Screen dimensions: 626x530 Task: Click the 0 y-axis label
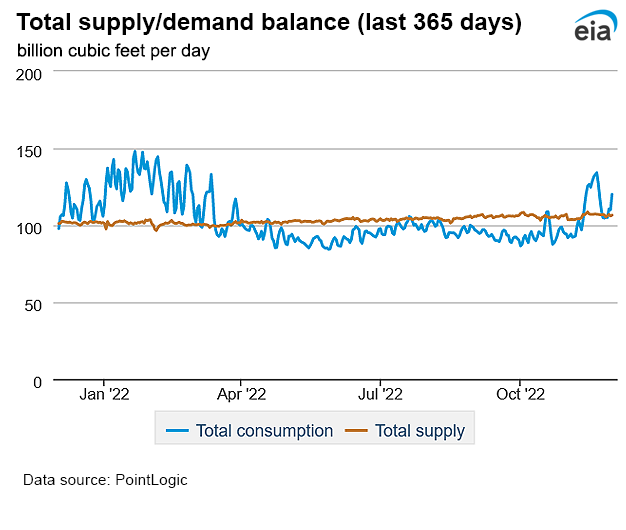[38, 382]
